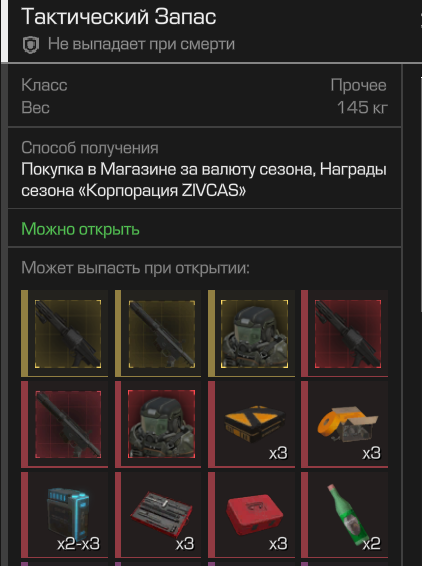Click the 'Вес' 145 кг row

[204, 107]
